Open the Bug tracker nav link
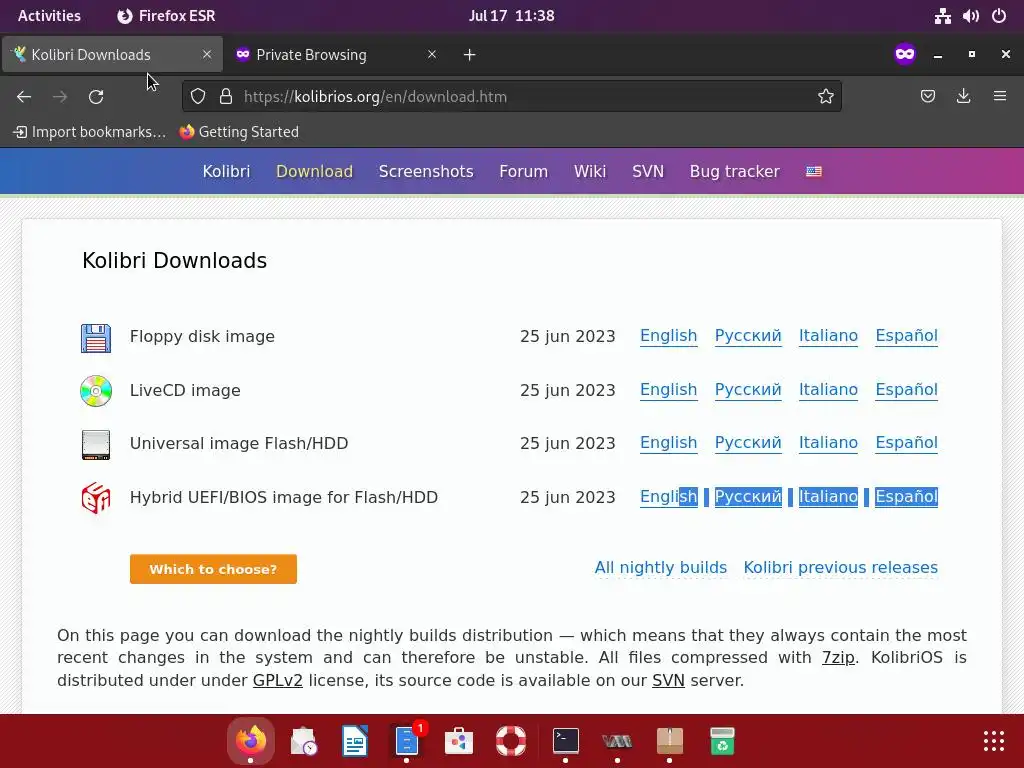This screenshot has height=768, width=1024. tap(735, 171)
